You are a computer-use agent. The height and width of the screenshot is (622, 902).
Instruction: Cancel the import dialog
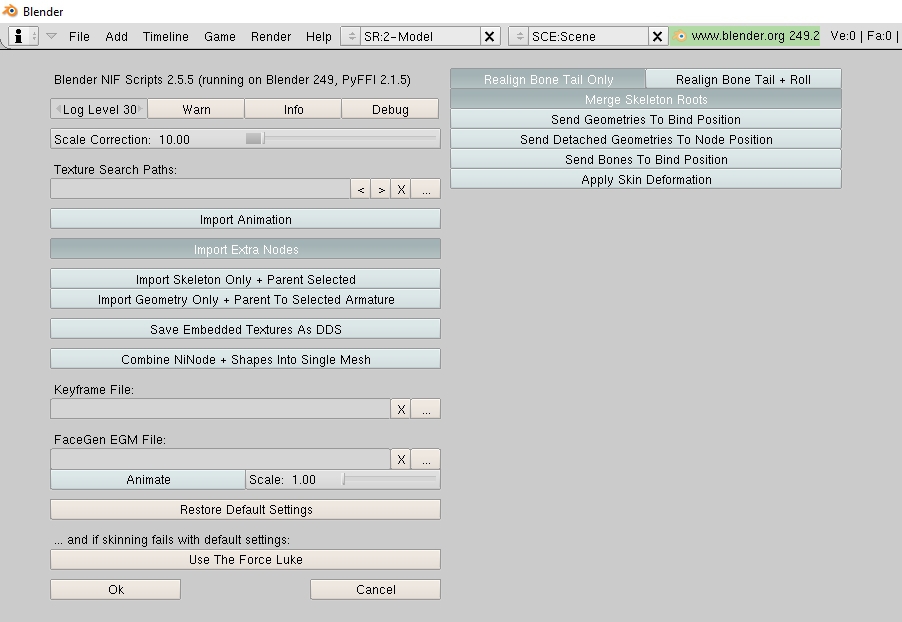pyautogui.click(x=376, y=589)
